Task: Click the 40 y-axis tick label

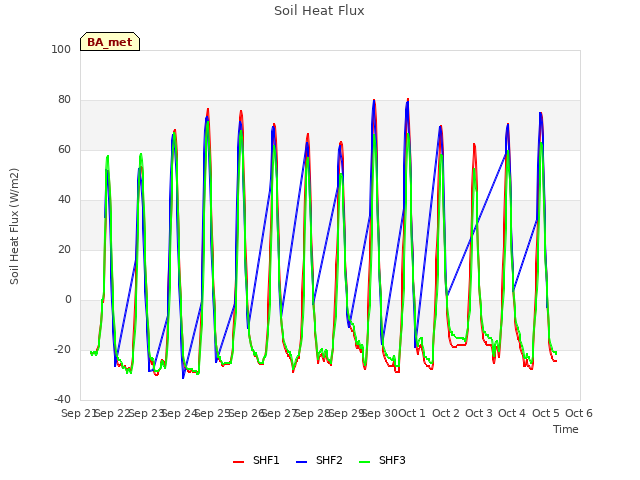Action: pos(64,200)
